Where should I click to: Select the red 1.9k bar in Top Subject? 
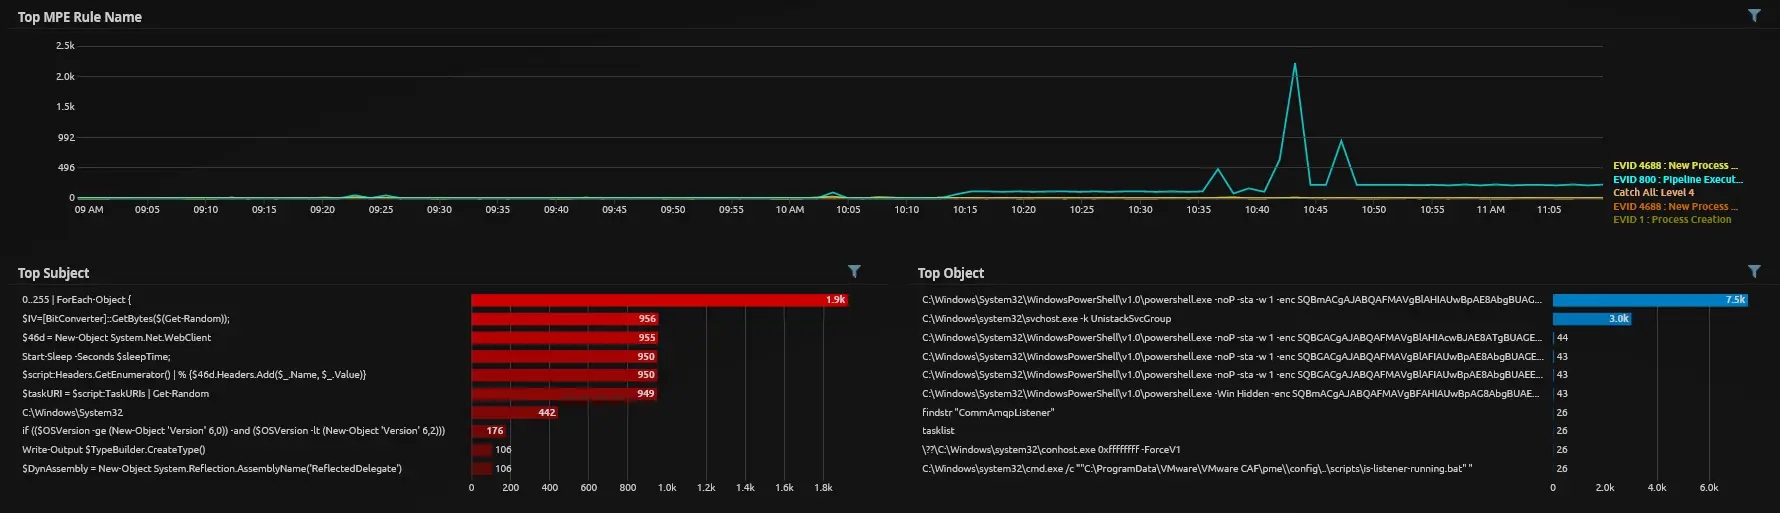coord(659,300)
